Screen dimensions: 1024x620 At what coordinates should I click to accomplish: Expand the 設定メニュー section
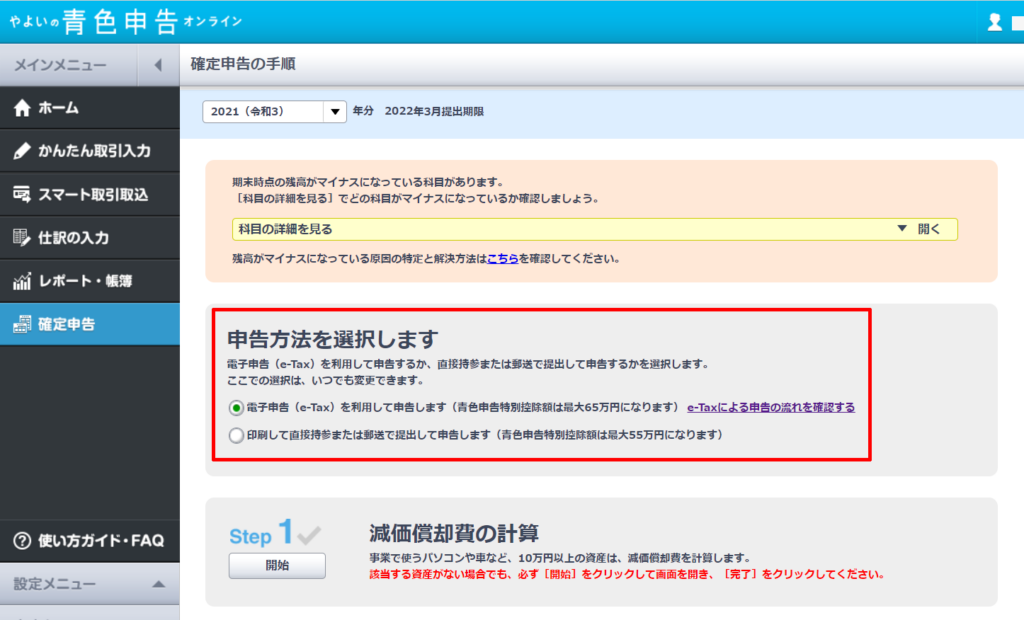pos(89,583)
